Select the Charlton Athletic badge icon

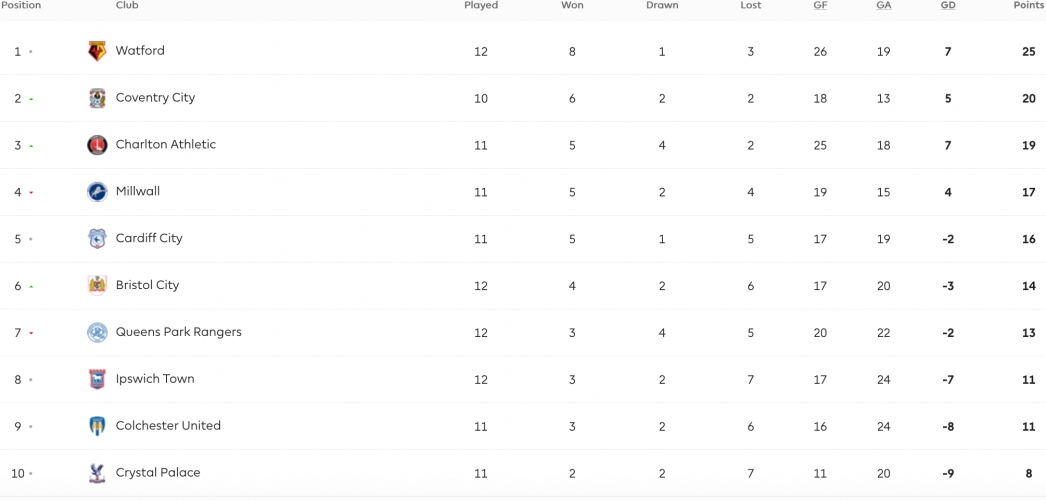click(x=97, y=145)
